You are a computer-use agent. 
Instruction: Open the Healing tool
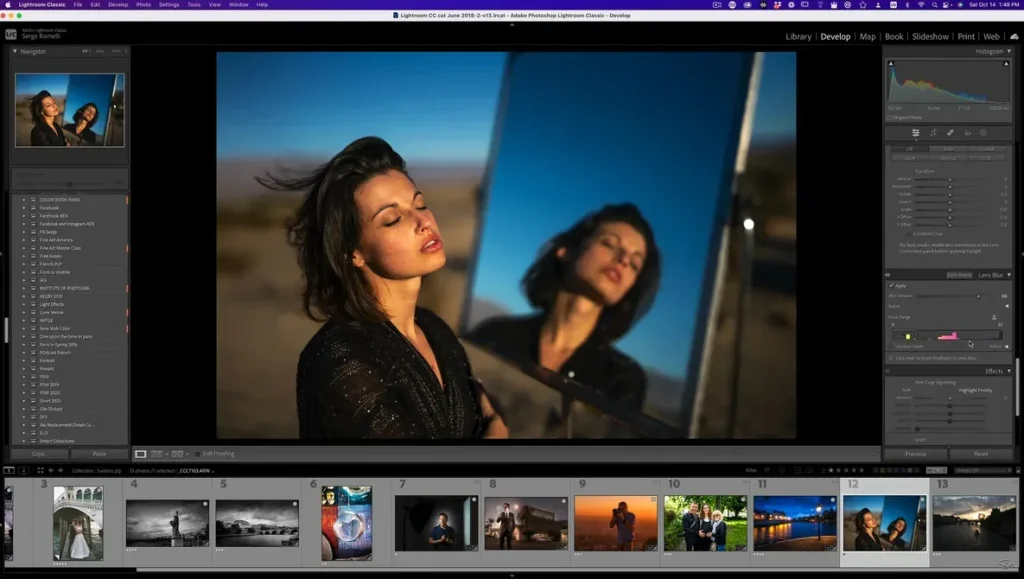click(x=950, y=132)
